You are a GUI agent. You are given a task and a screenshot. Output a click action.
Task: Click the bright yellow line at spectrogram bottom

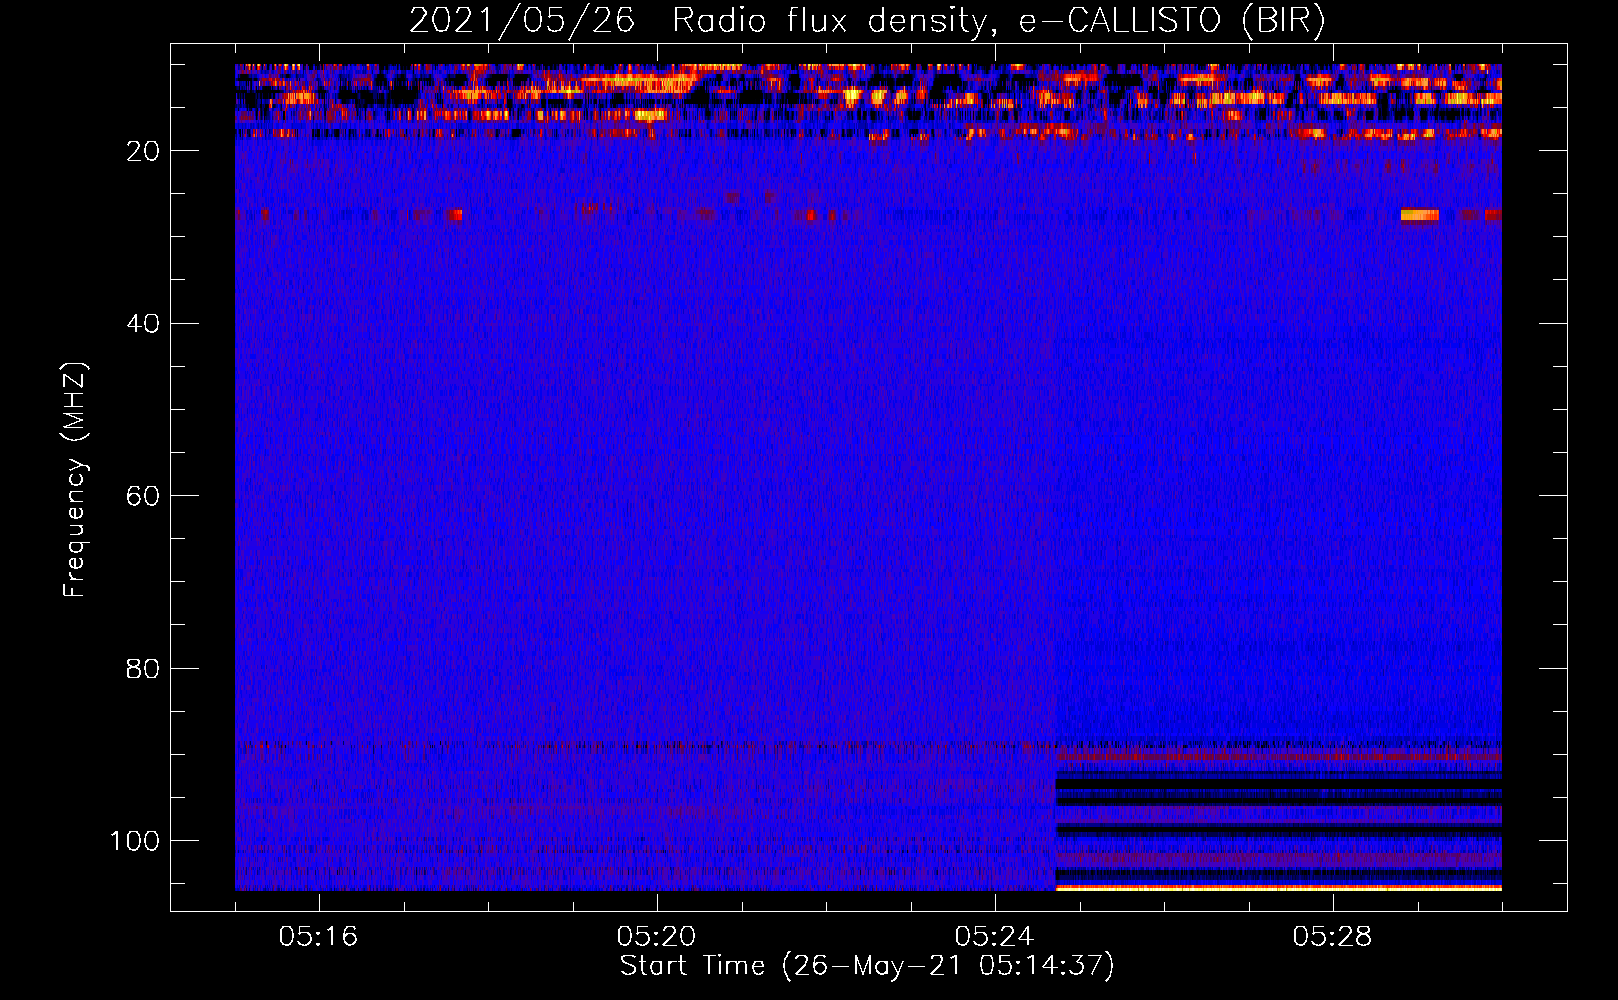[1279, 887]
